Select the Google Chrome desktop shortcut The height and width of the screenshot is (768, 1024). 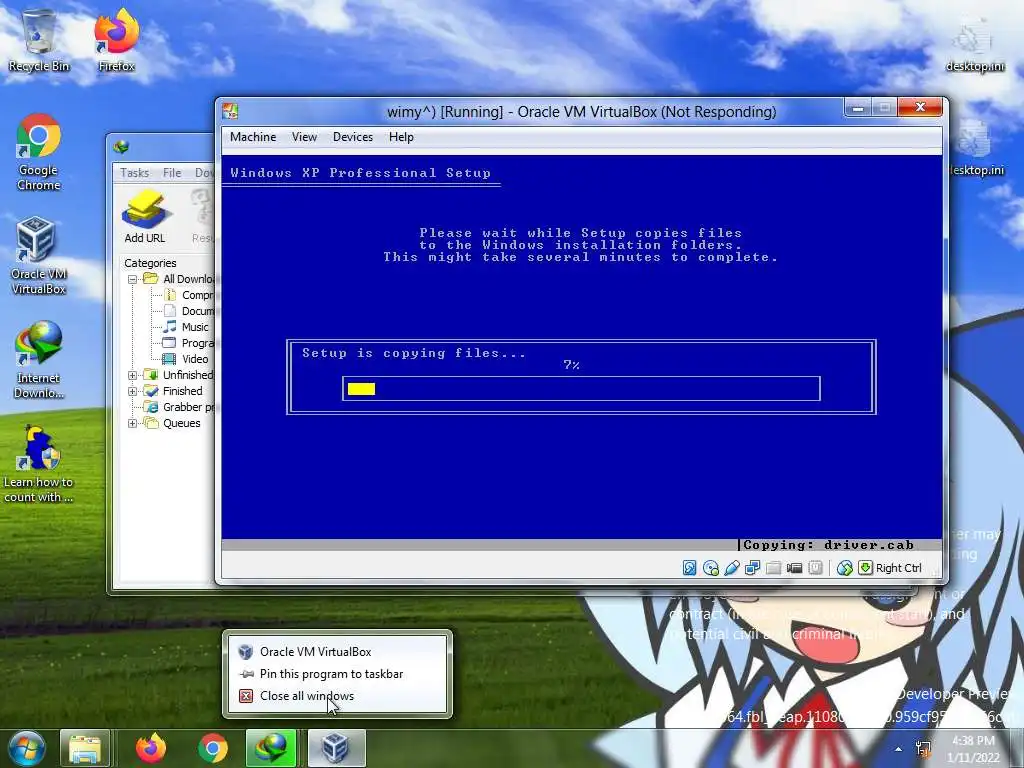39,152
